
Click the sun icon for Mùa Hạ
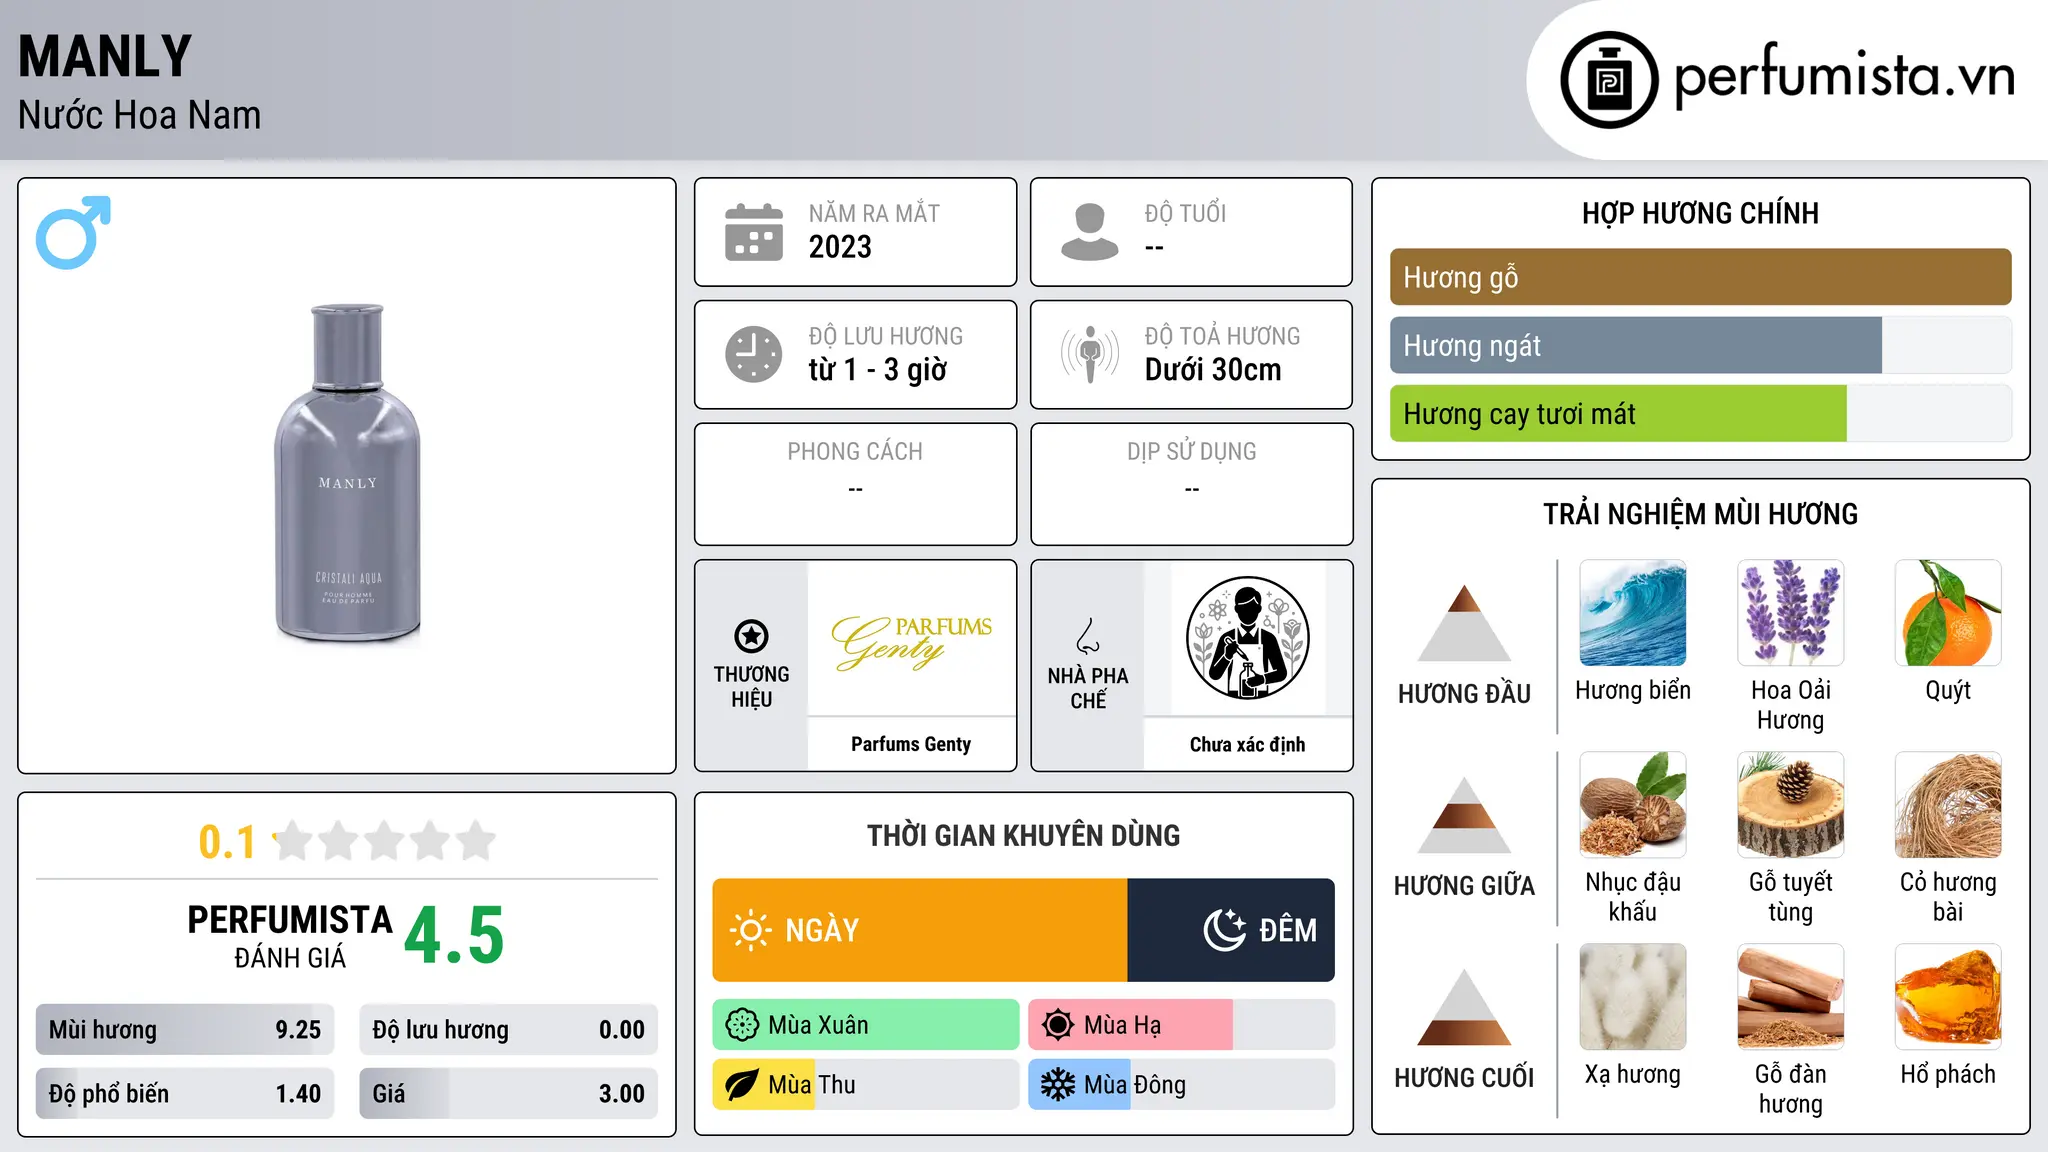coord(1057,1025)
